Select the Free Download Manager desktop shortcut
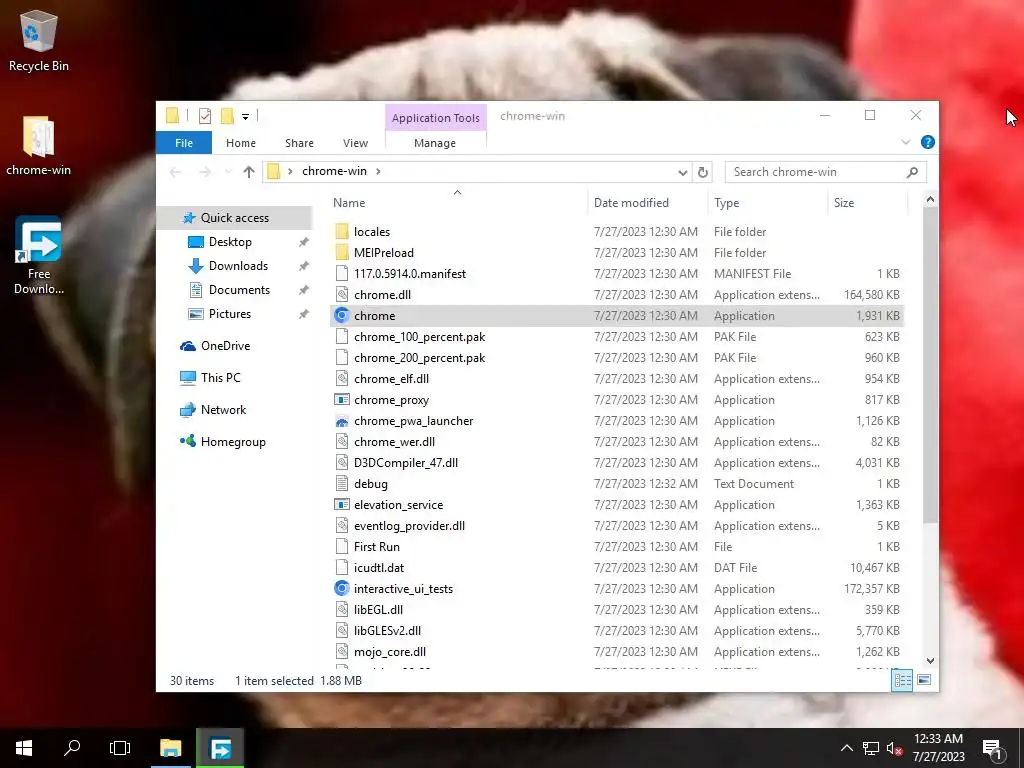1024x768 pixels. click(39, 255)
